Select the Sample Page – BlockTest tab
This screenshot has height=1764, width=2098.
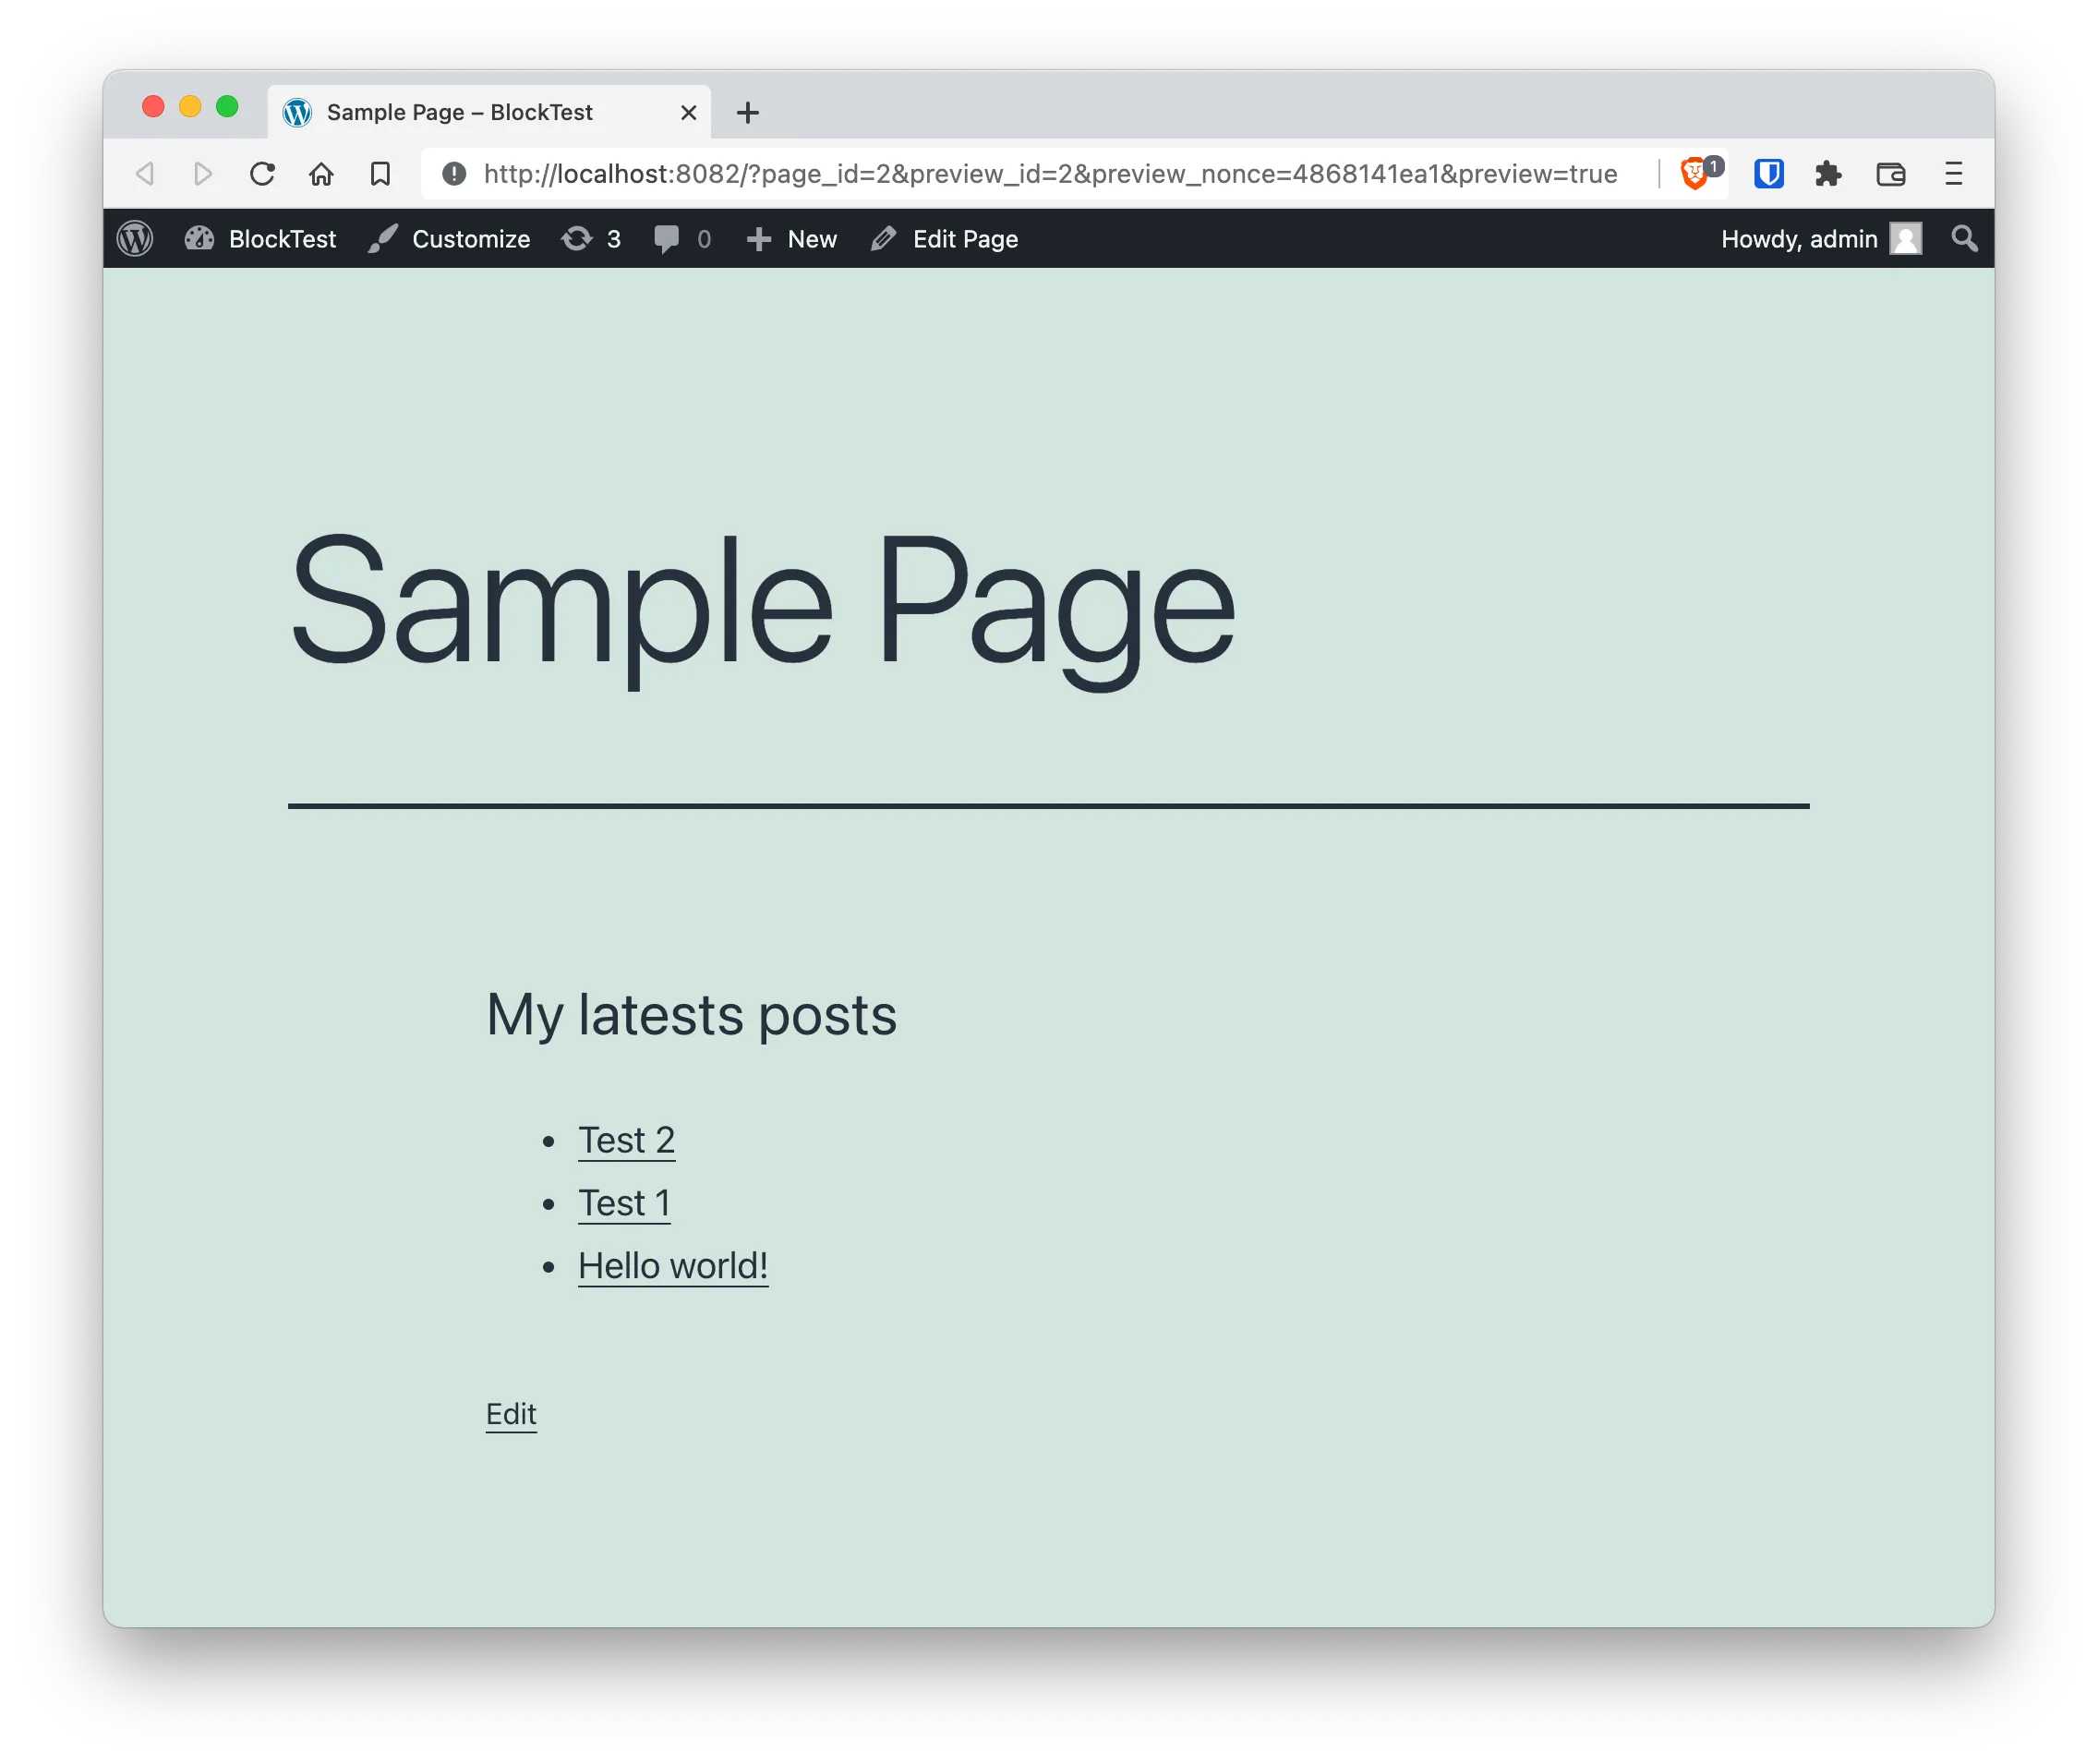coord(489,112)
